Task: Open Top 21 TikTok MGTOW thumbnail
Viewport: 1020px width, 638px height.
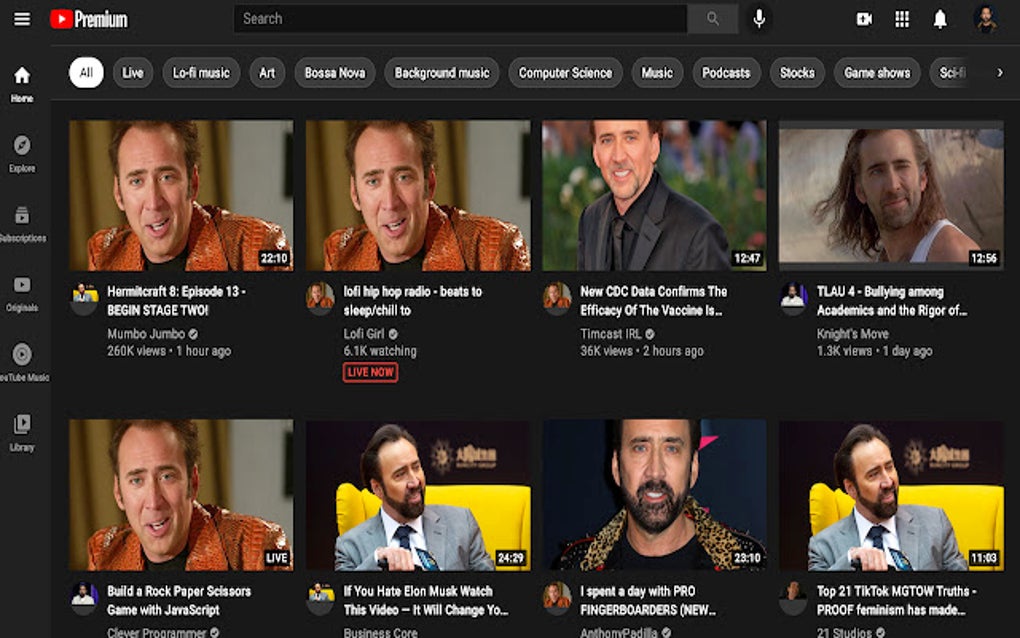Action: tap(891, 495)
